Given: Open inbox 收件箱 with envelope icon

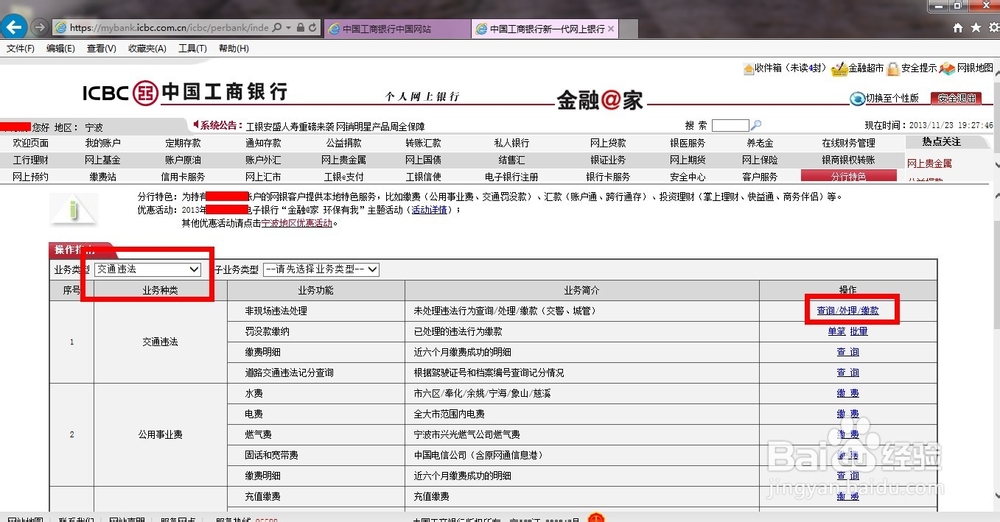Looking at the screenshot, I should pos(784,68).
